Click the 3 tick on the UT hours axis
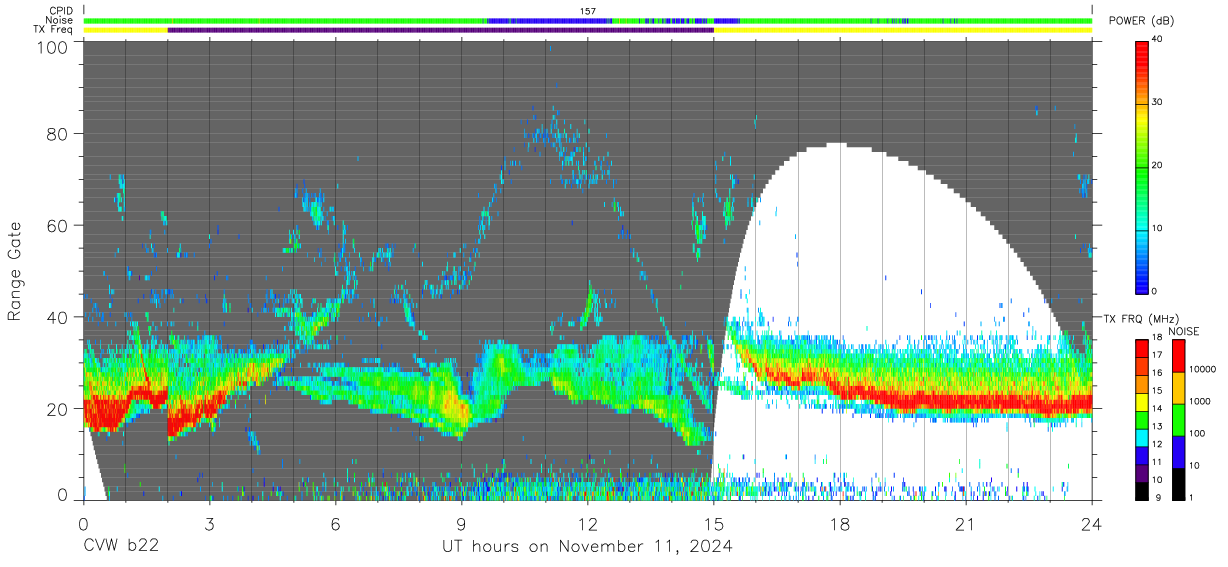 (x=209, y=524)
